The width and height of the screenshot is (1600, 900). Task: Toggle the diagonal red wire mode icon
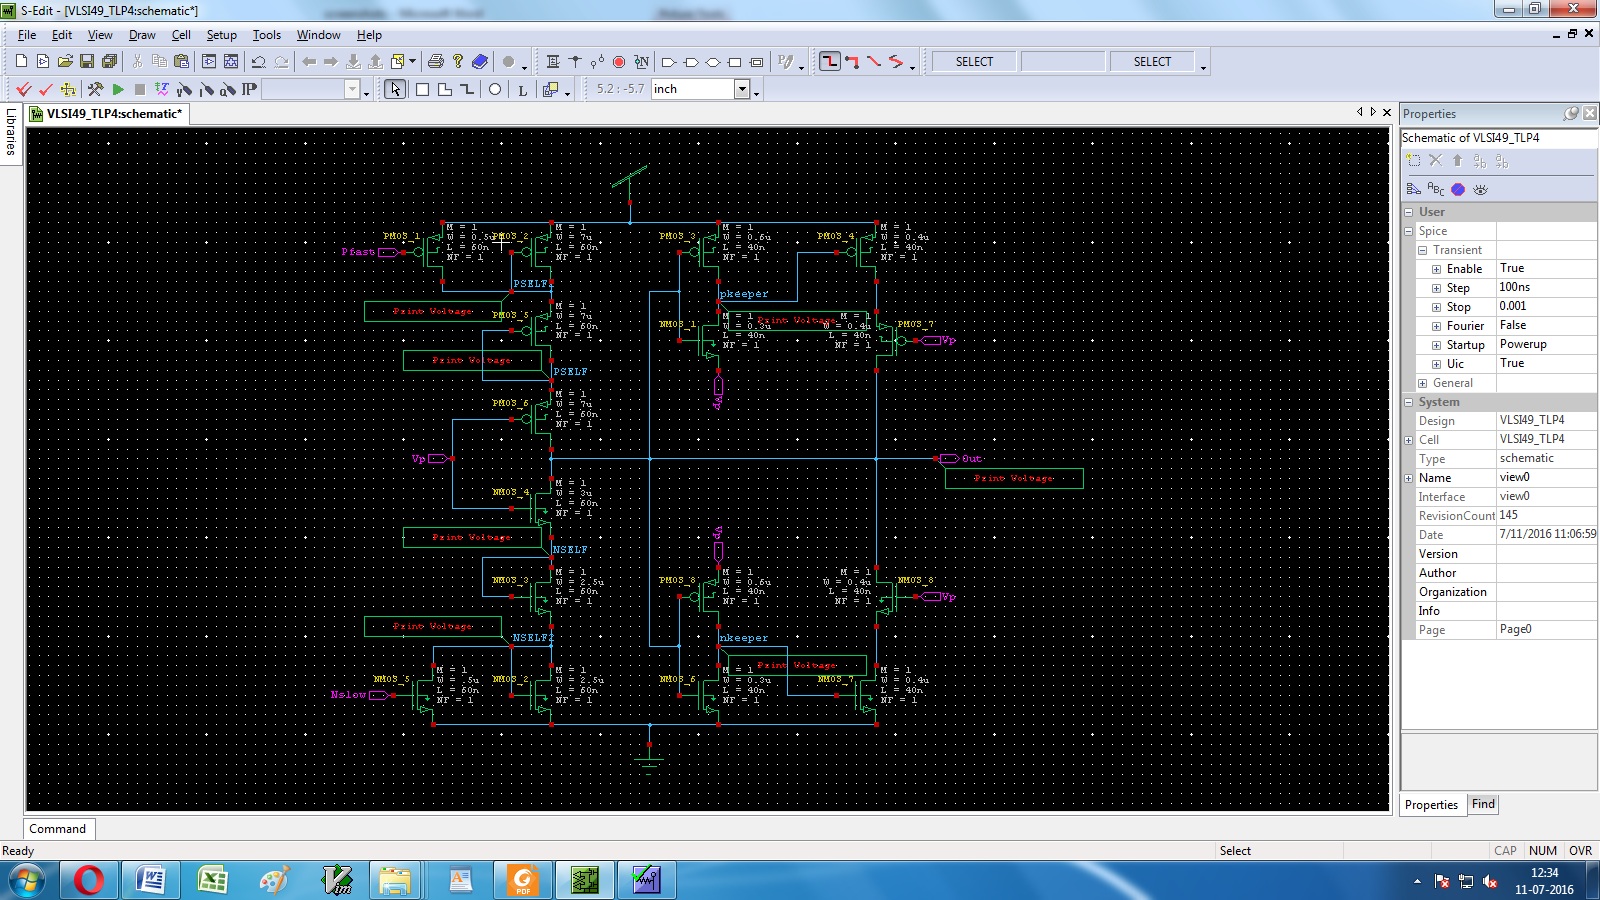pyautogui.click(x=874, y=62)
